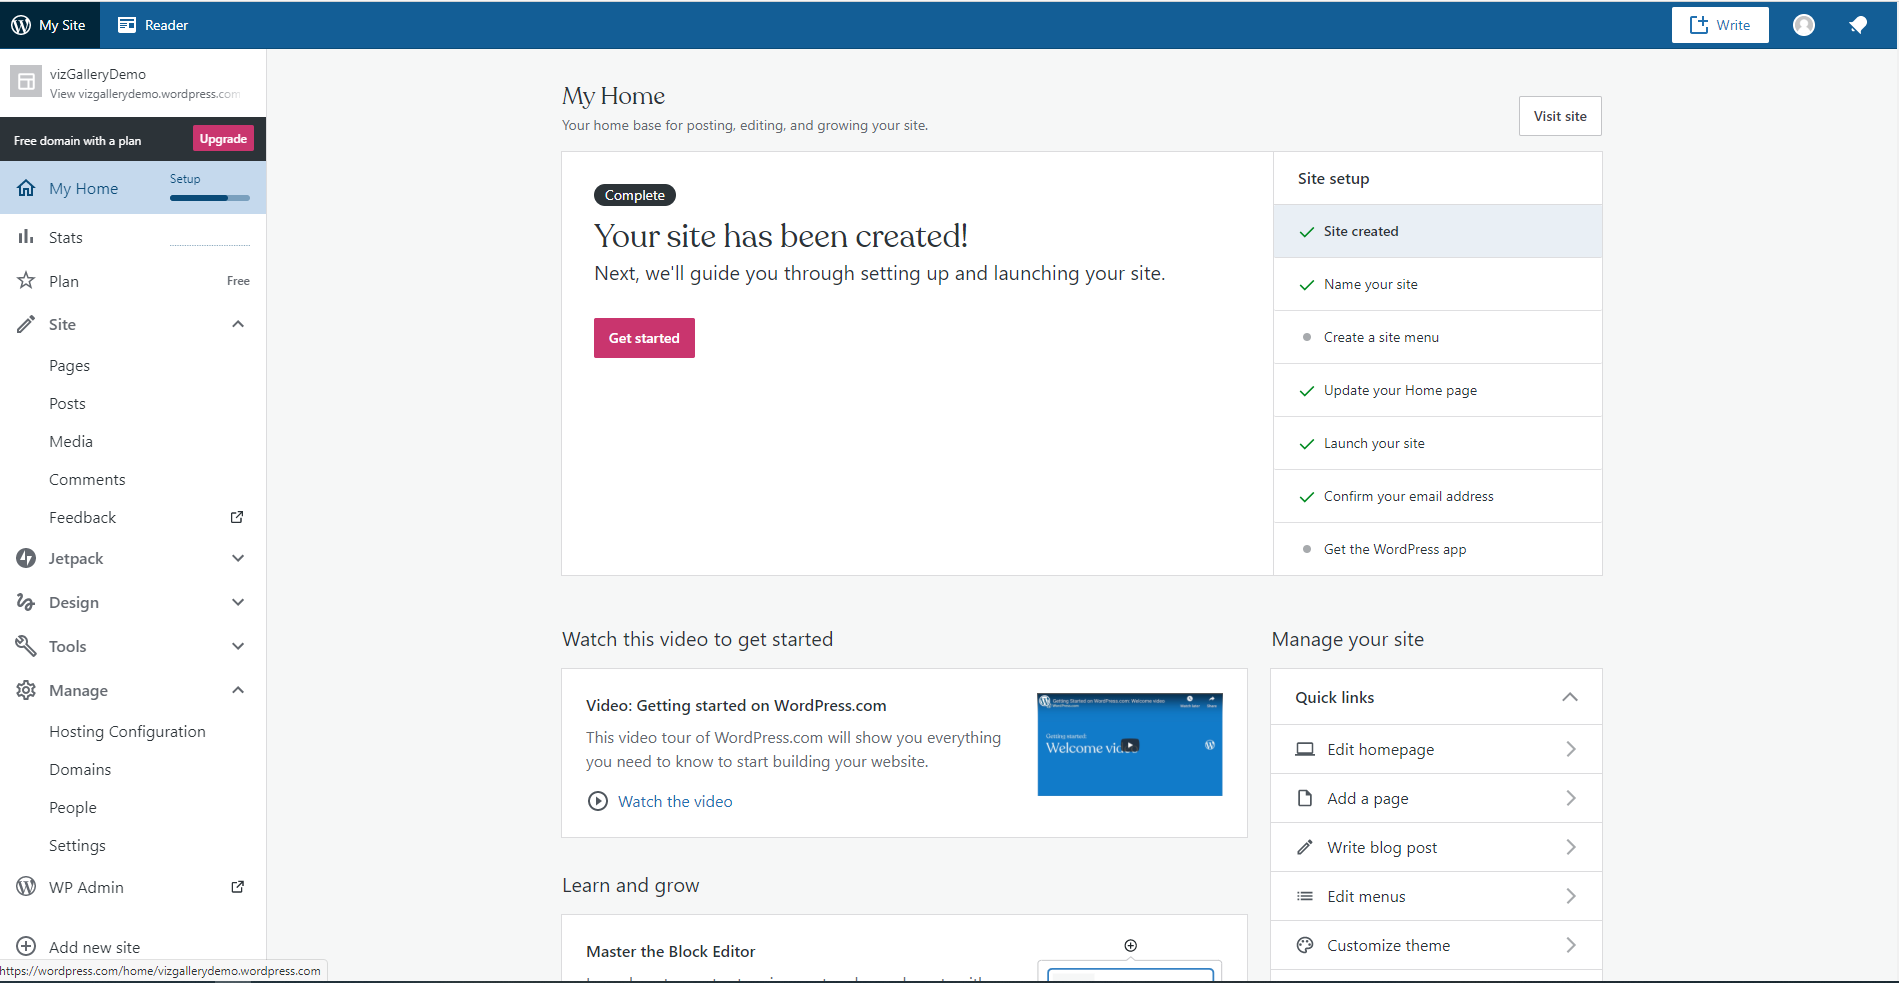This screenshot has height=983, width=1899.
Task: Click the My Home house icon
Action: (26, 188)
